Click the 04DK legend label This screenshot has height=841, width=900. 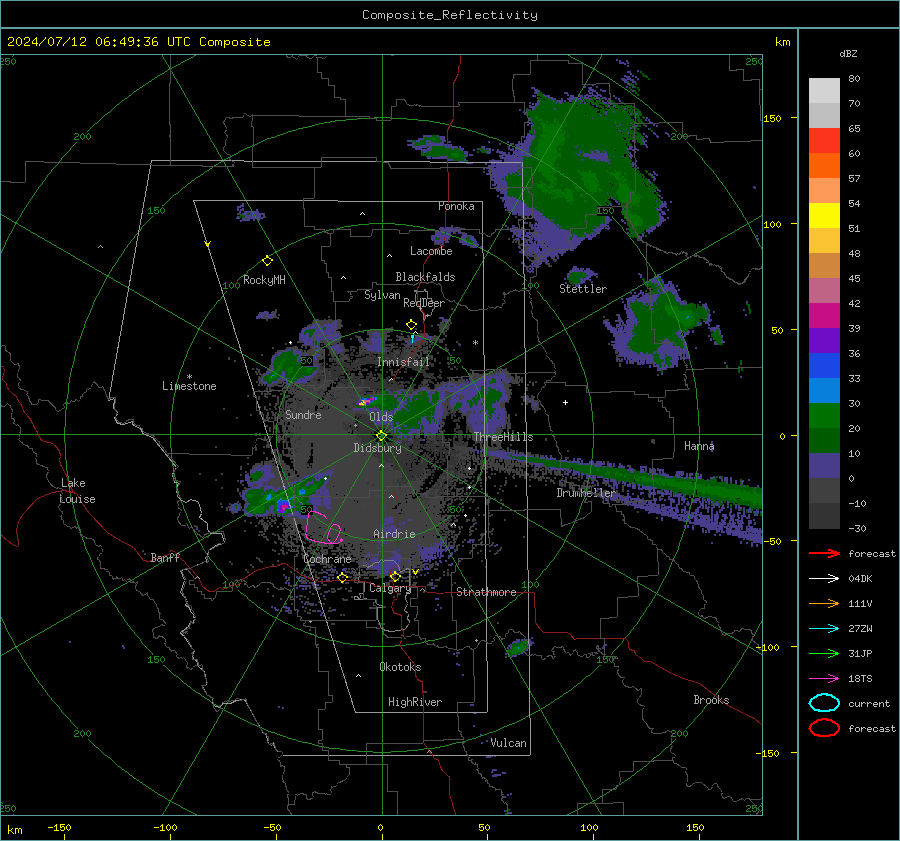click(860, 579)
